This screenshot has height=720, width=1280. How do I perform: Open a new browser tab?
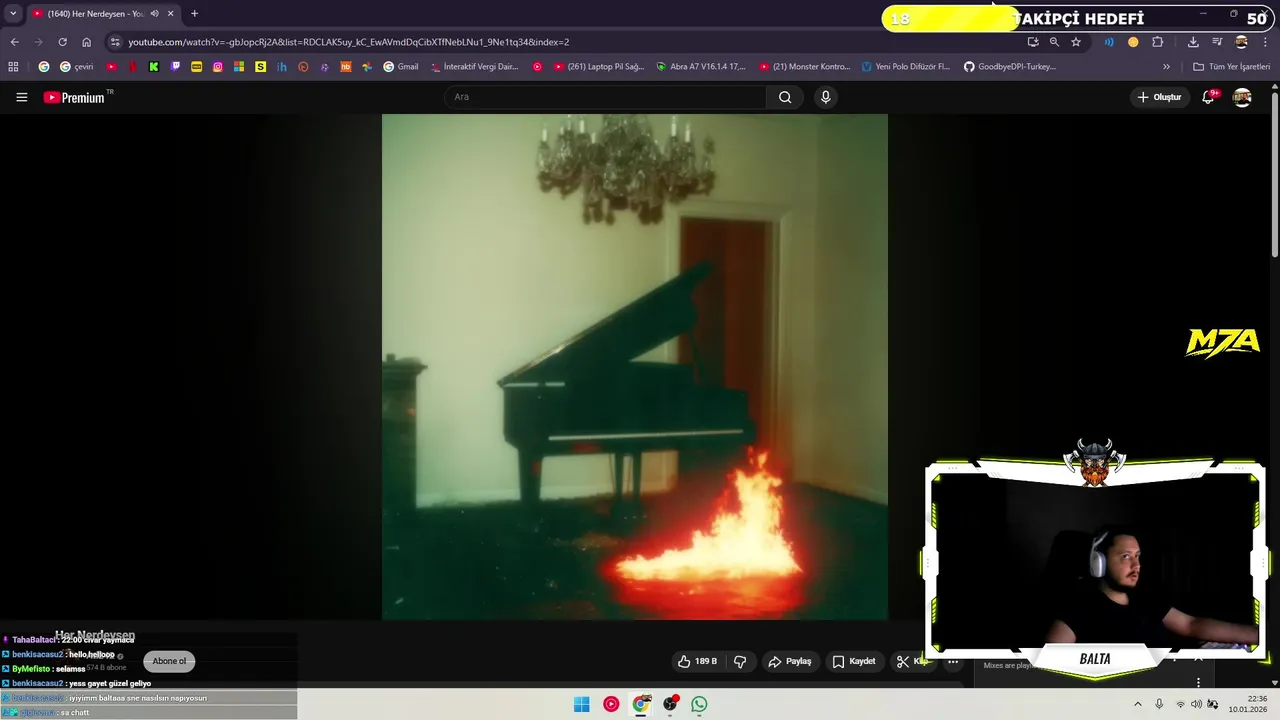click(x=194, y=14)
